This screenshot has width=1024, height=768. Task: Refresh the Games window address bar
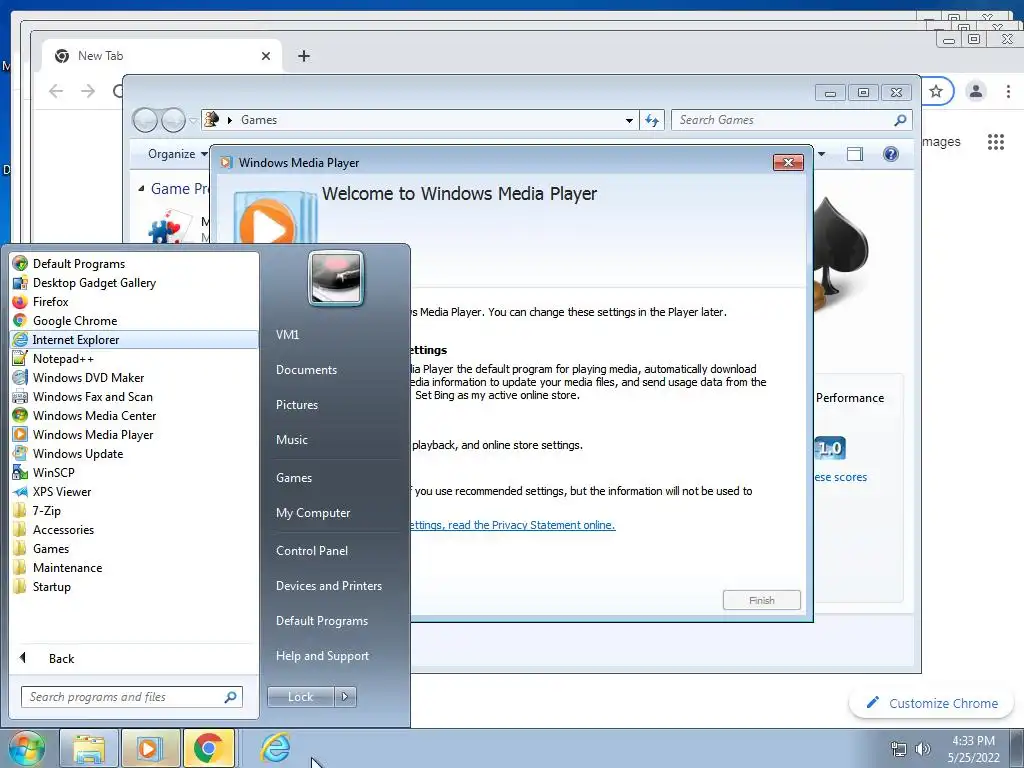(x=652, y=120)
